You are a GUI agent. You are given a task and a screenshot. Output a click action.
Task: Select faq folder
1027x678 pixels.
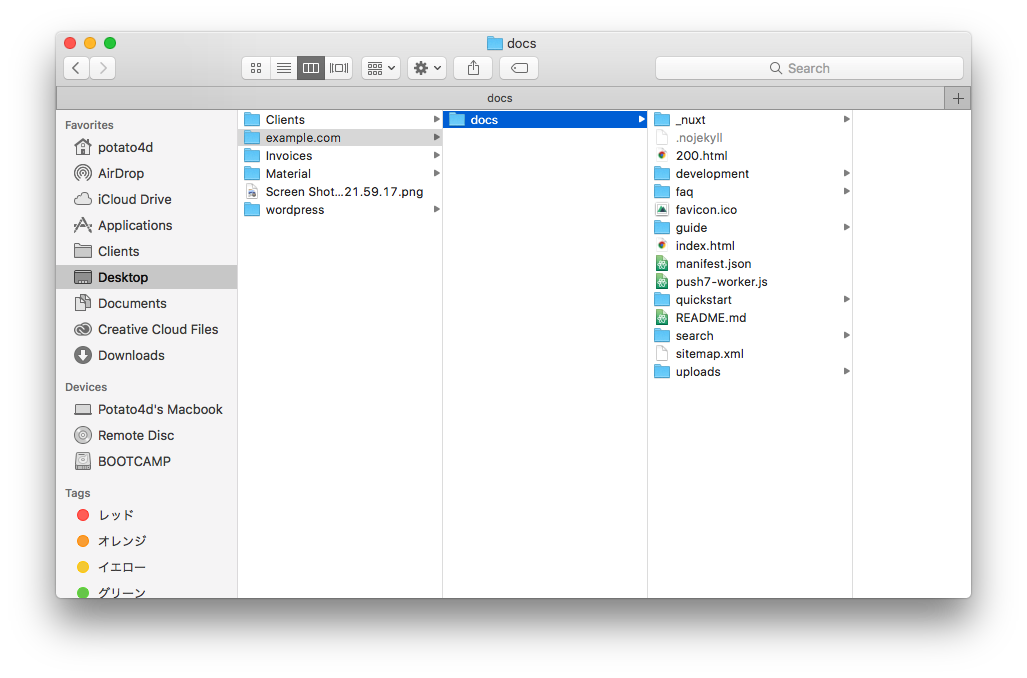[x=750, y=192]
